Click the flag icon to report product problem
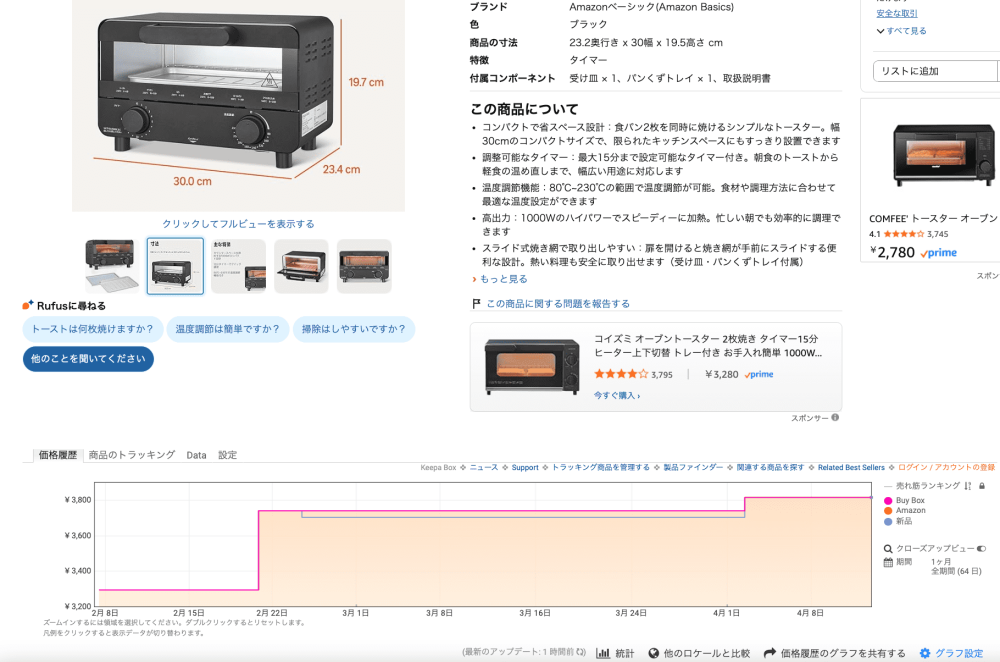The width and height of the screenshot is (1000, 662). (x=477, y=304)
